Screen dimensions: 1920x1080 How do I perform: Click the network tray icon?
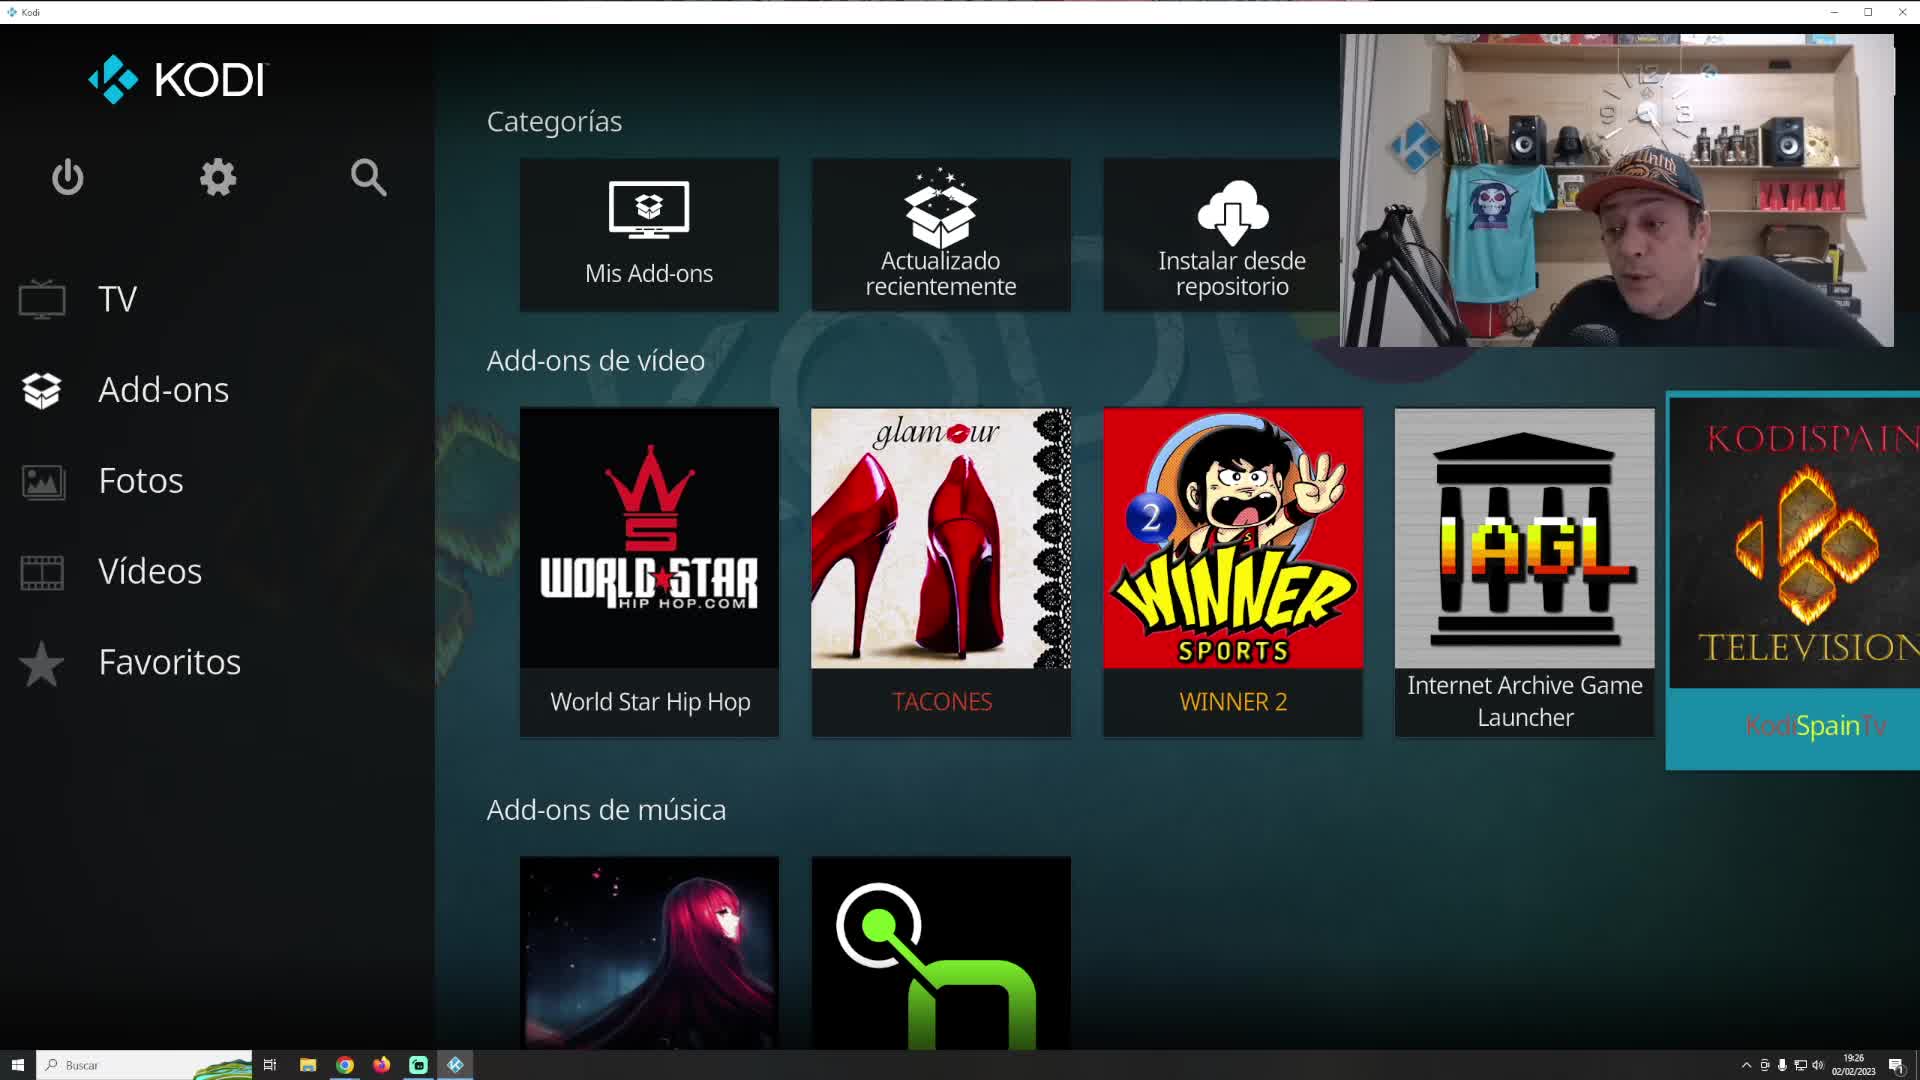pos(1800,1065)
